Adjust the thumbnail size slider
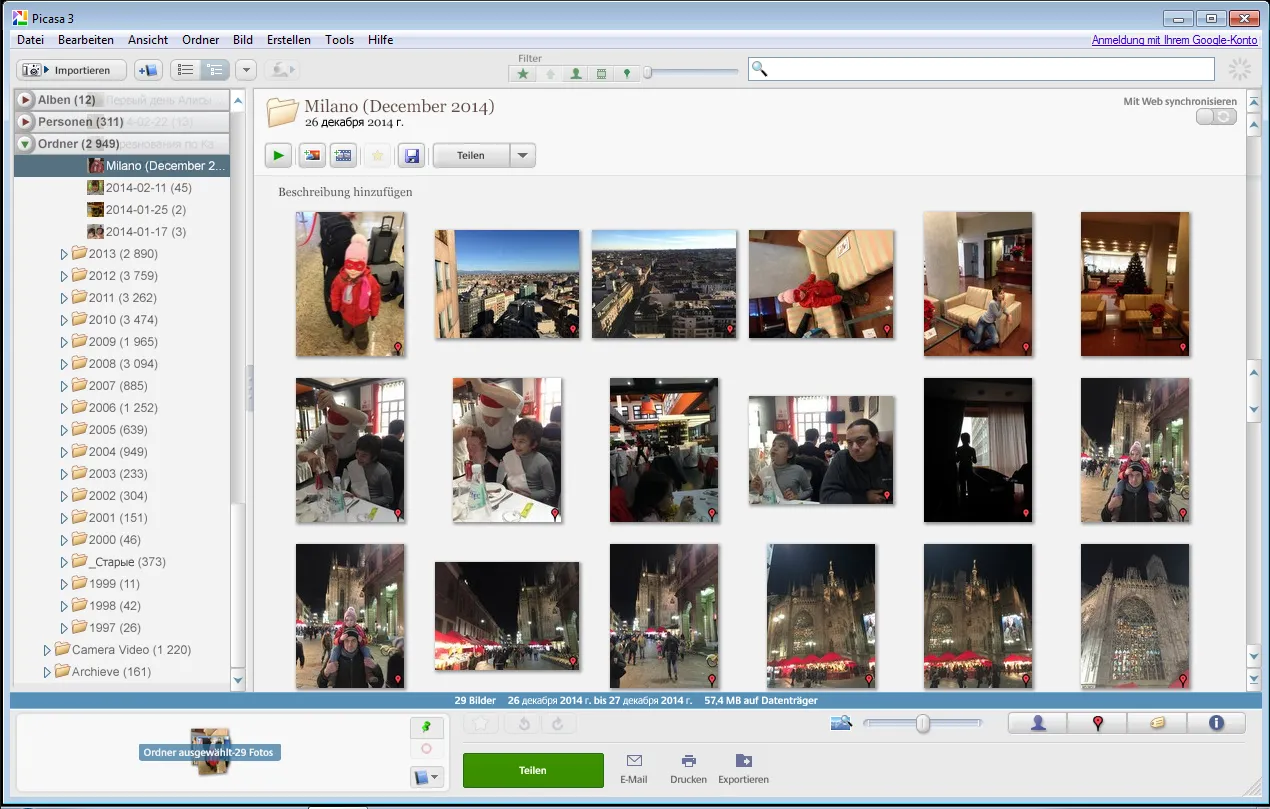Screen dimensions: 1270x809 click(923, 723)
